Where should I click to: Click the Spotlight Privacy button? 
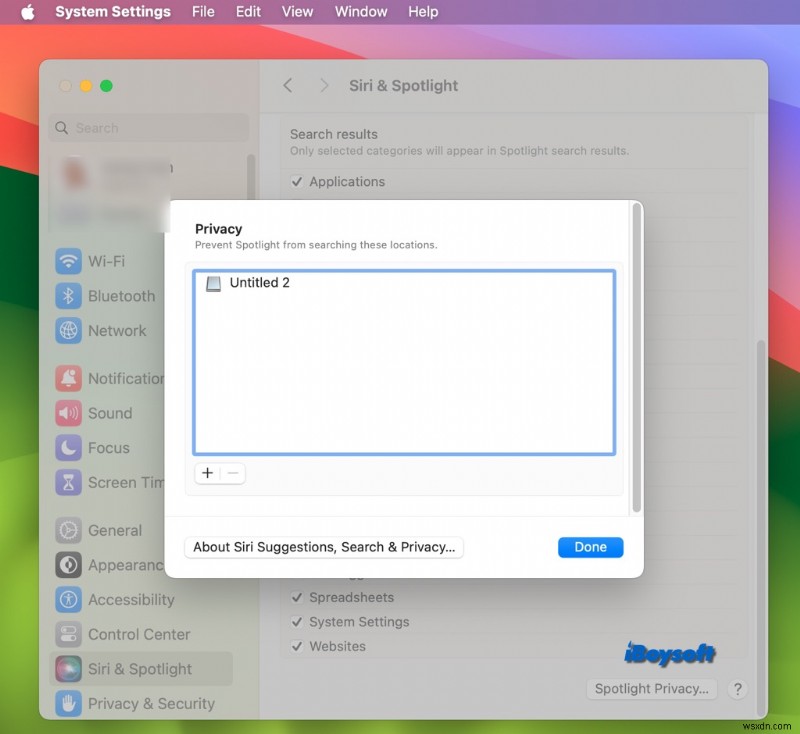click(652, 689)
